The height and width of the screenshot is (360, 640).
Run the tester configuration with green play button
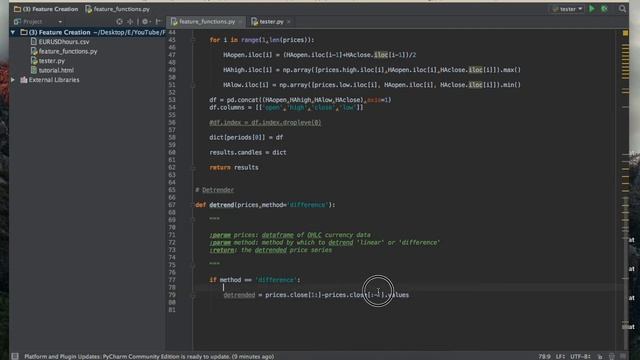click(592, 9)
